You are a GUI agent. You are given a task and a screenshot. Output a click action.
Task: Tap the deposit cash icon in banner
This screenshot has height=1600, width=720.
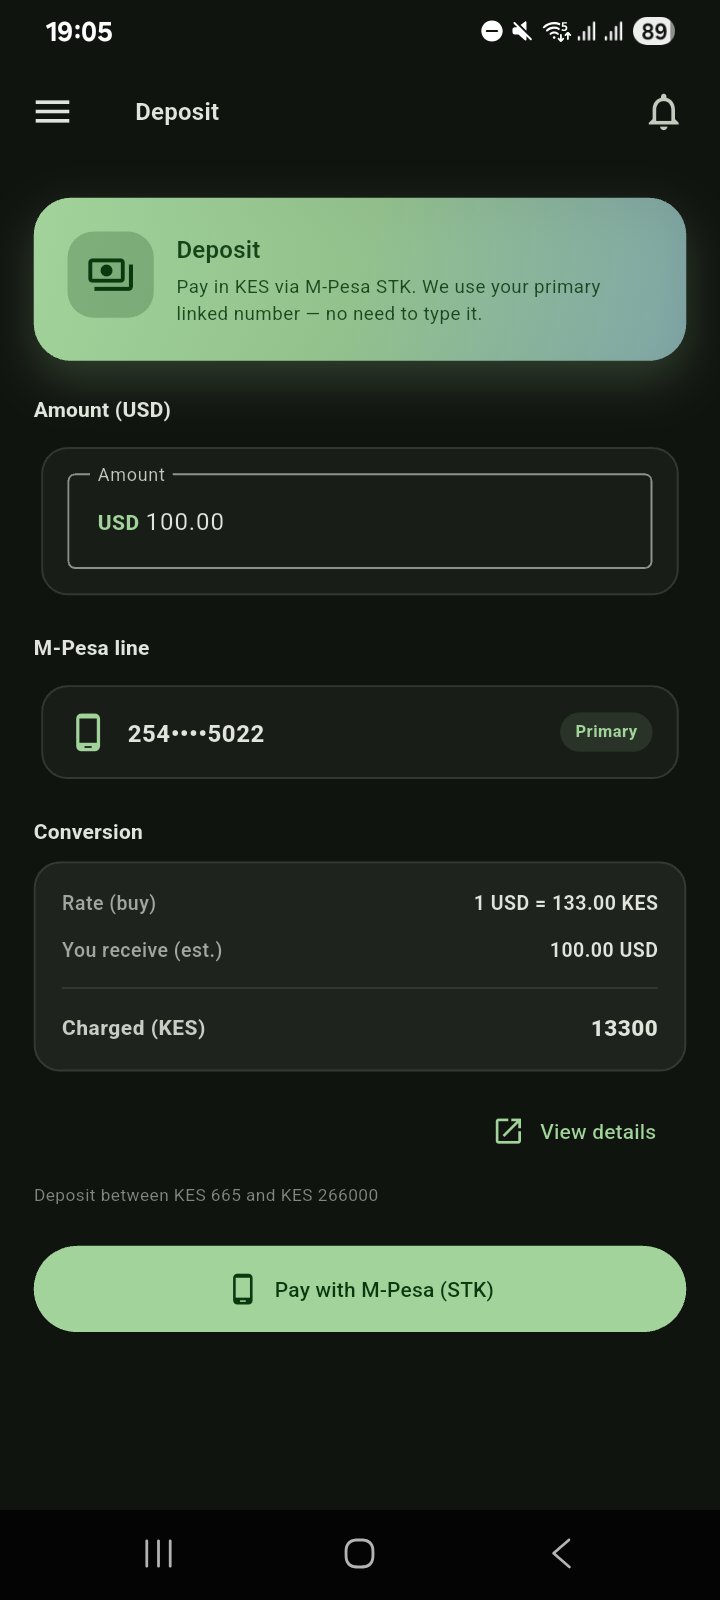110,275
